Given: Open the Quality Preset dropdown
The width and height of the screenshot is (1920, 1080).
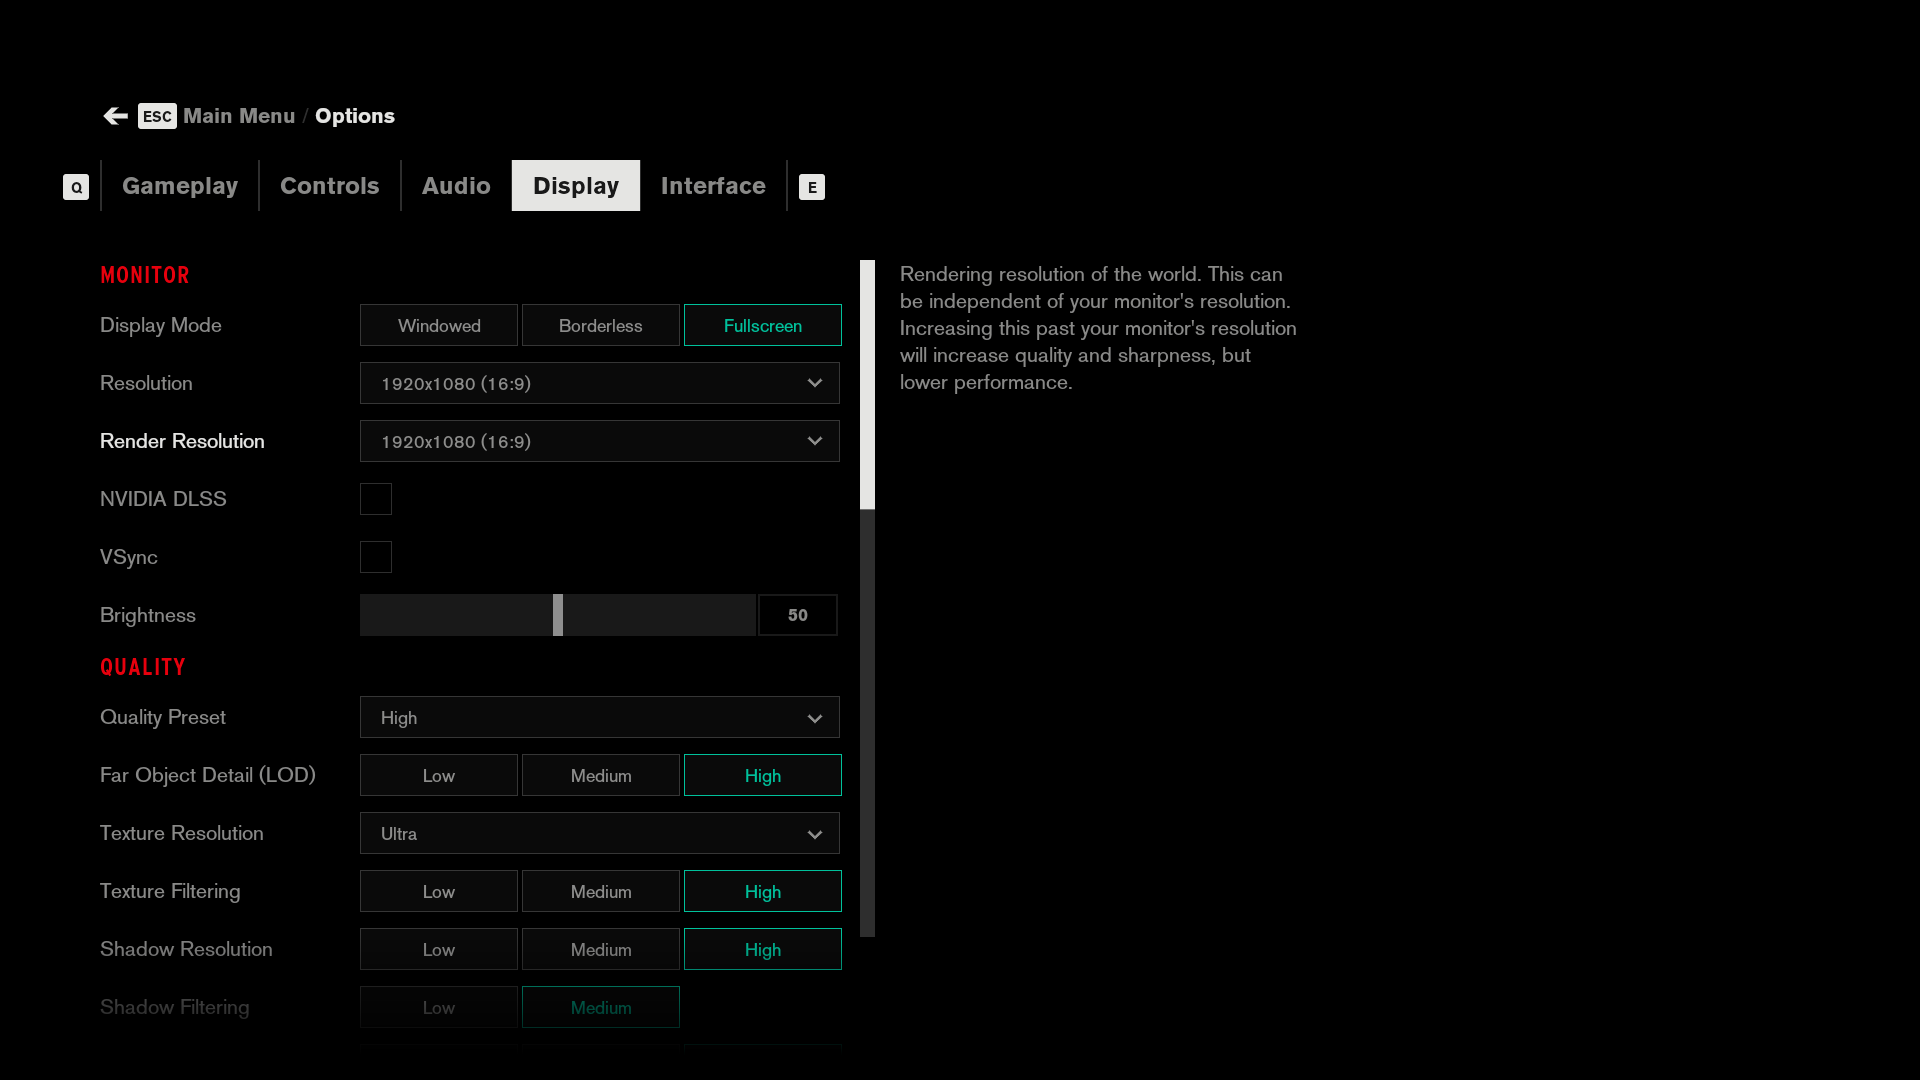Looking at the screenshot, I should click(599, 718).
